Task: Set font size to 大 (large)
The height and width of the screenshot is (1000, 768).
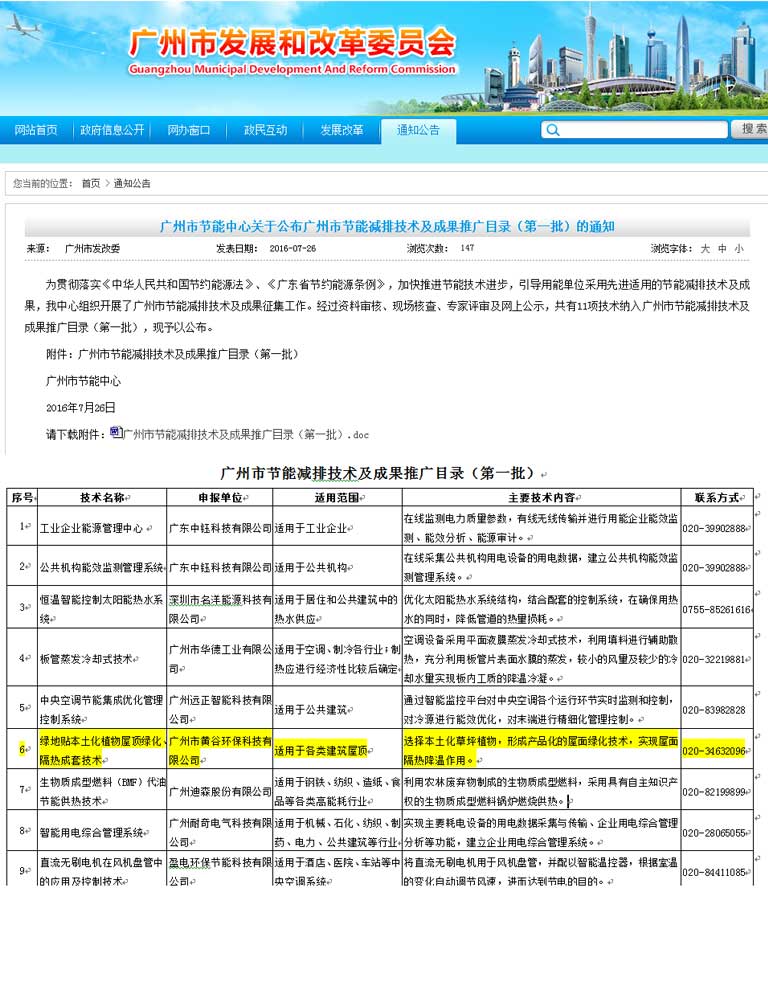Action: coord(704,248)
